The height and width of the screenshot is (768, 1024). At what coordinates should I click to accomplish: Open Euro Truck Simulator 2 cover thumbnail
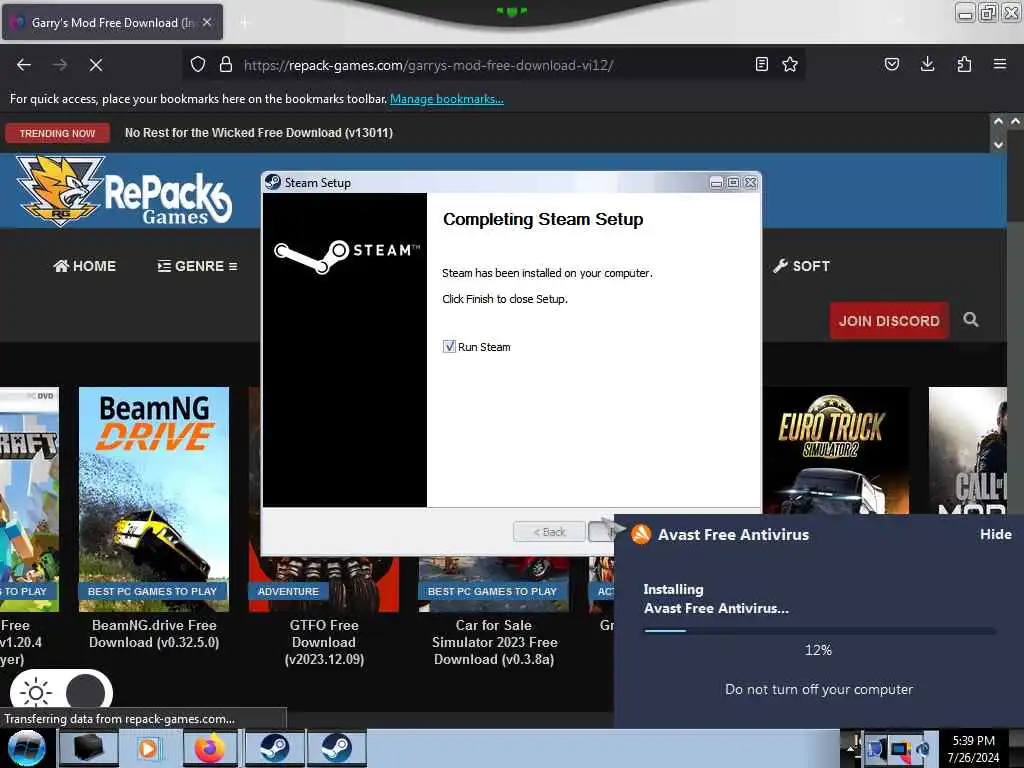pos(835,451)
